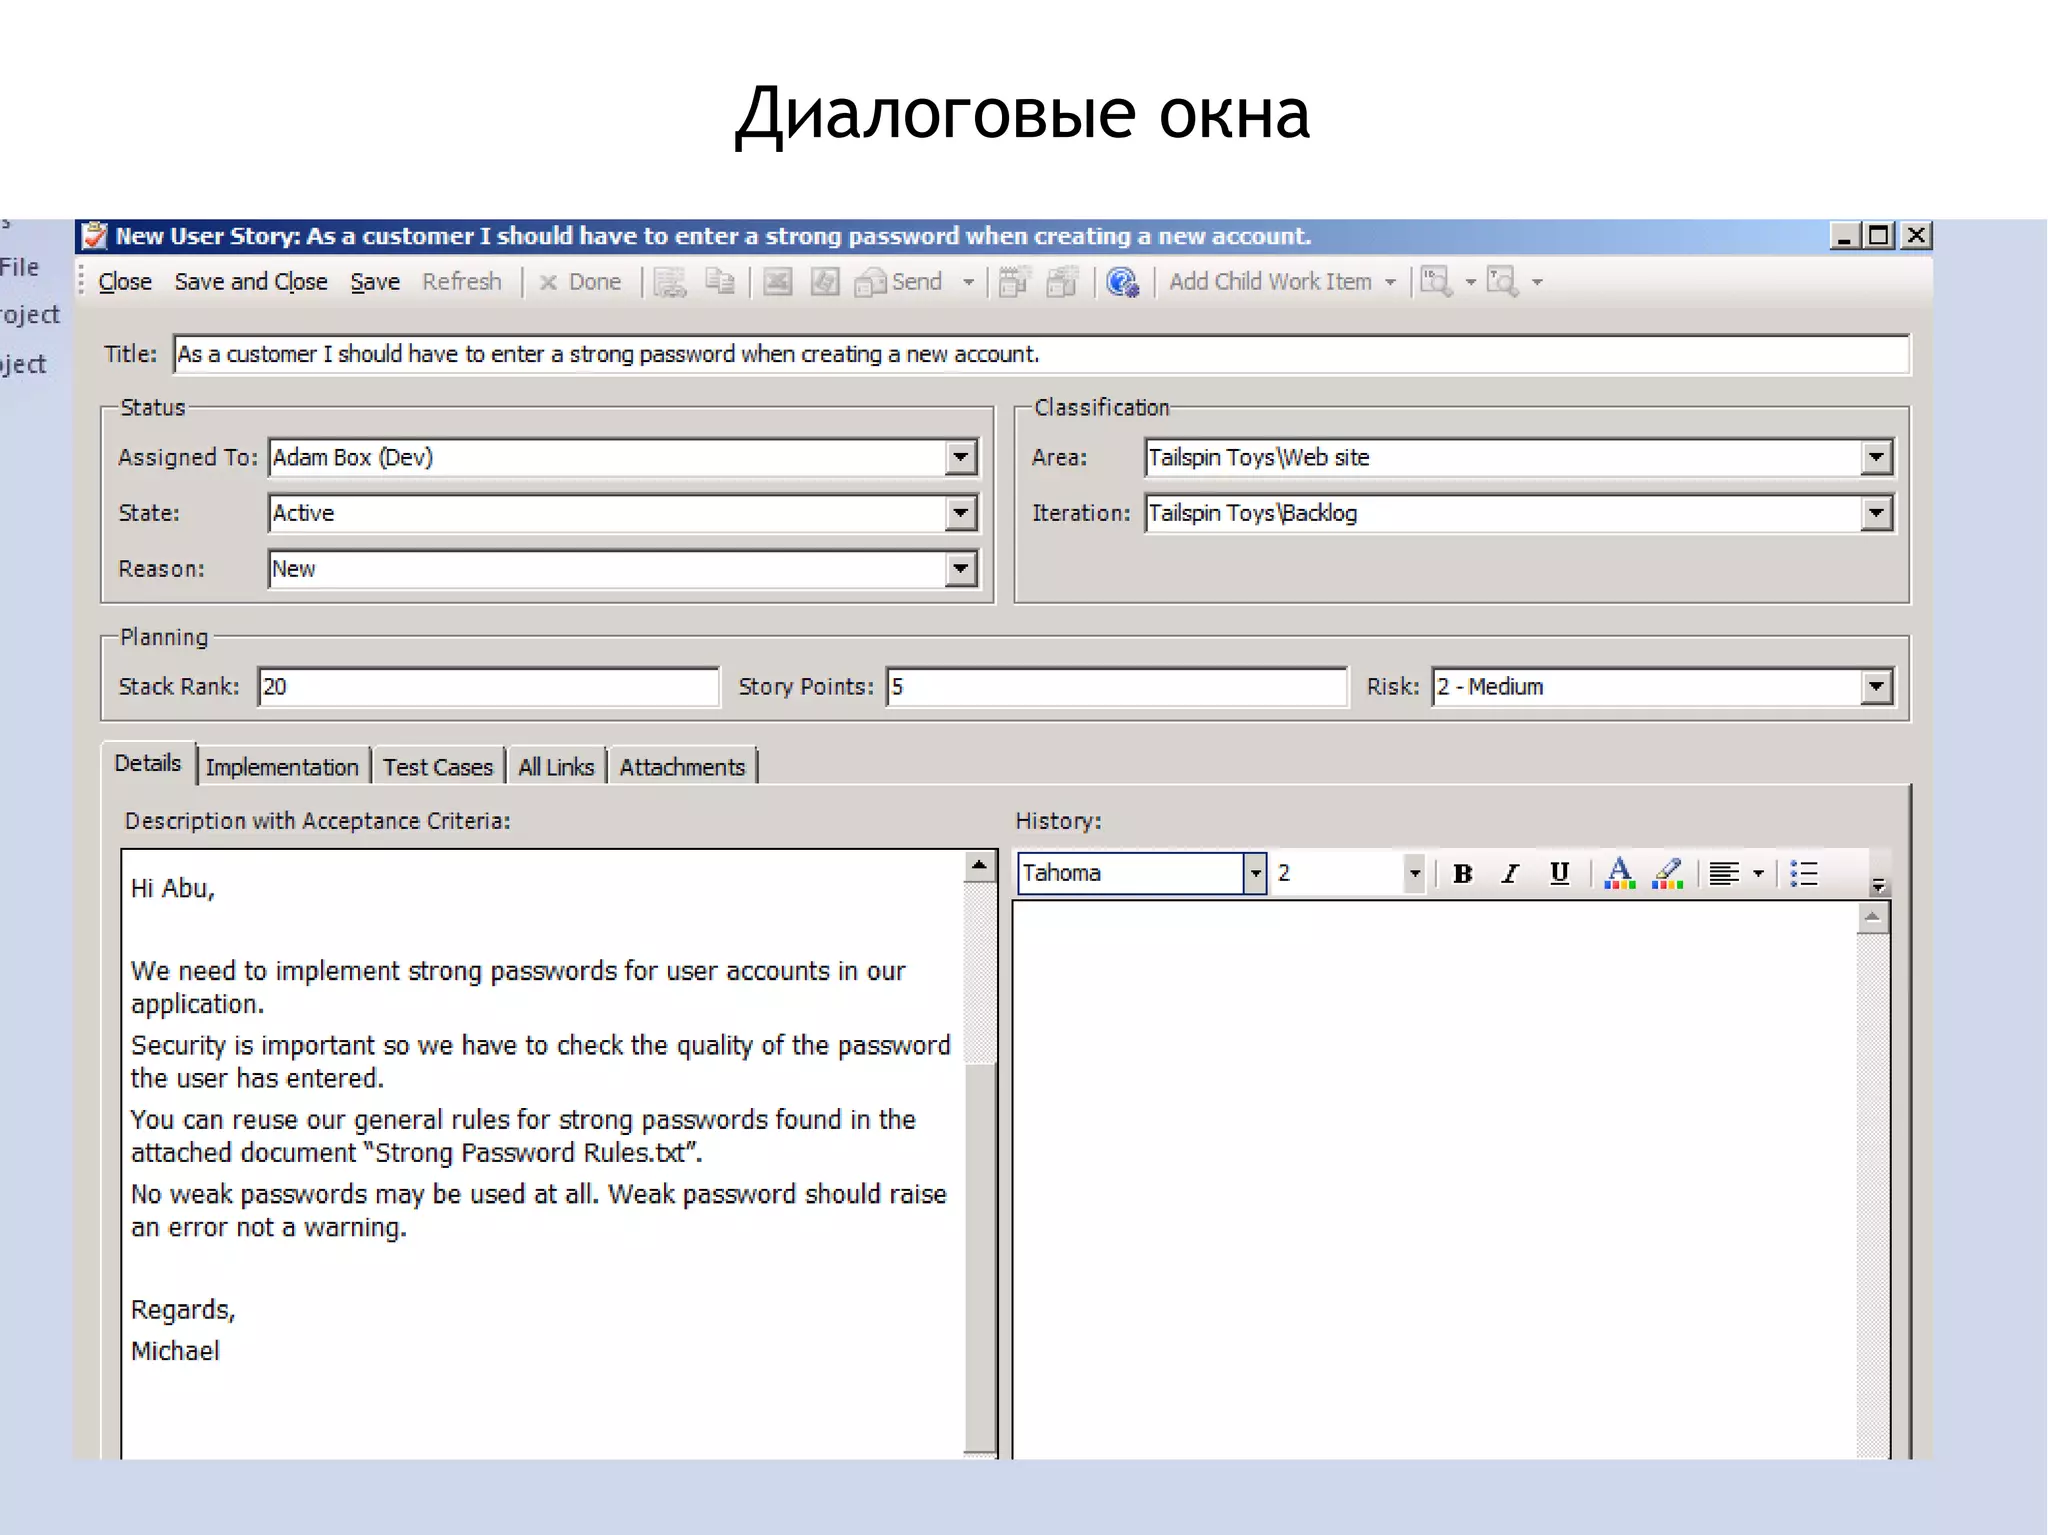Click the Story Points field

[x=1117, y=687]
